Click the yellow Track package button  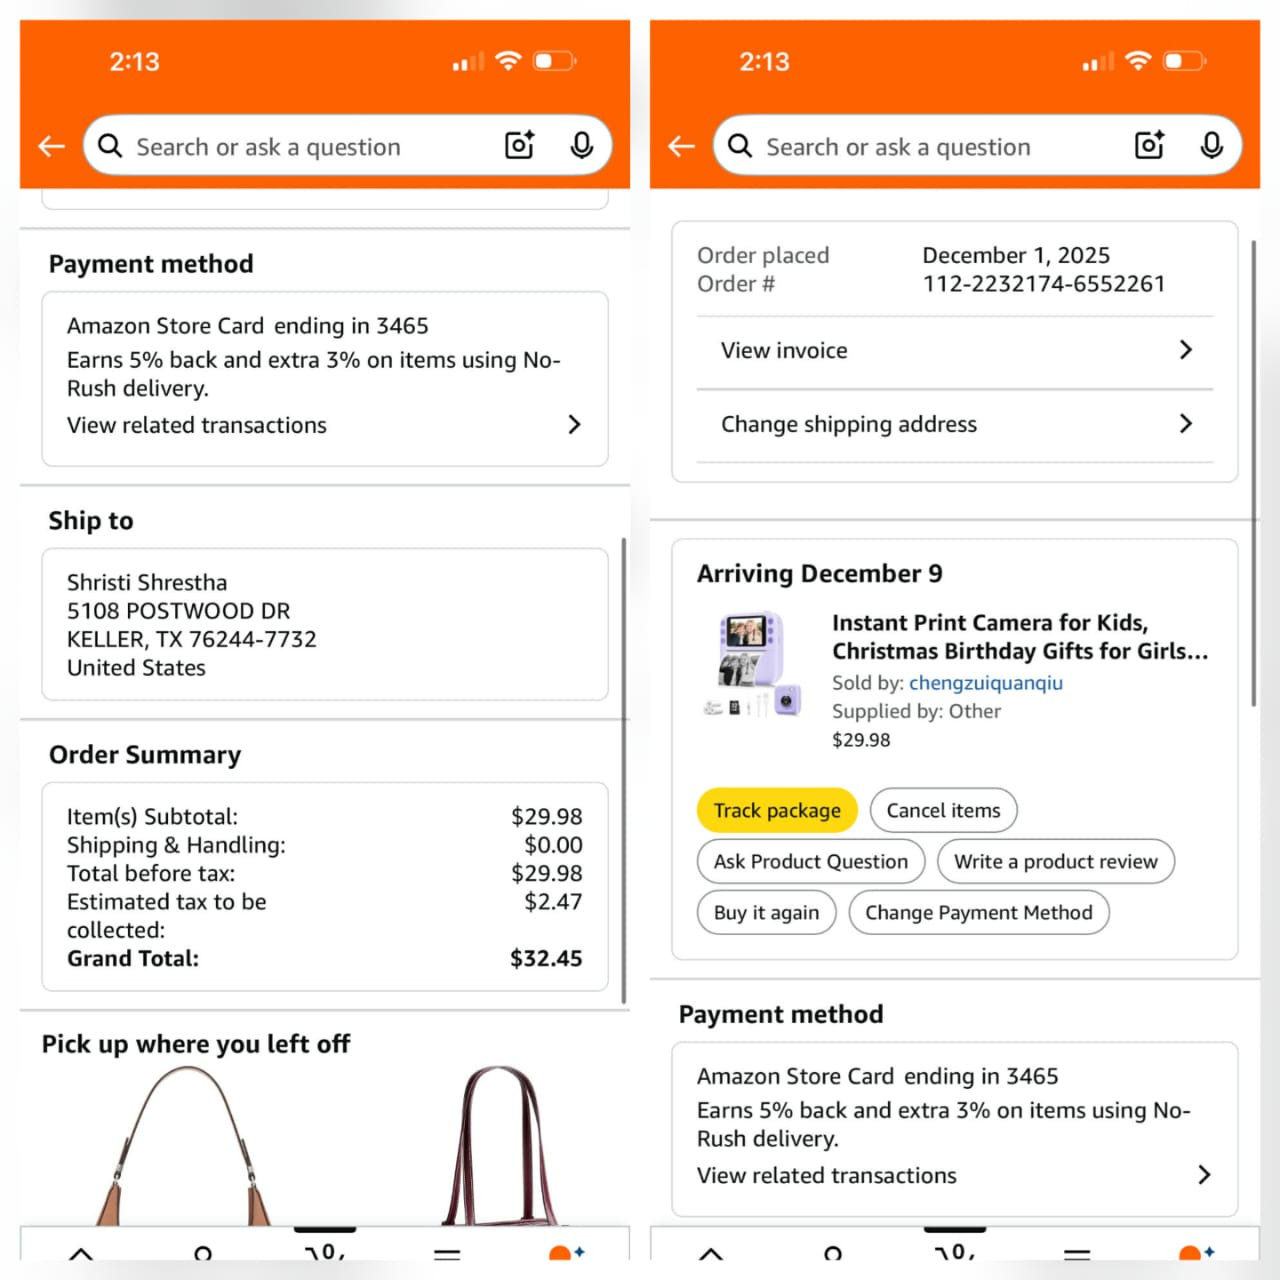[777, 810]
